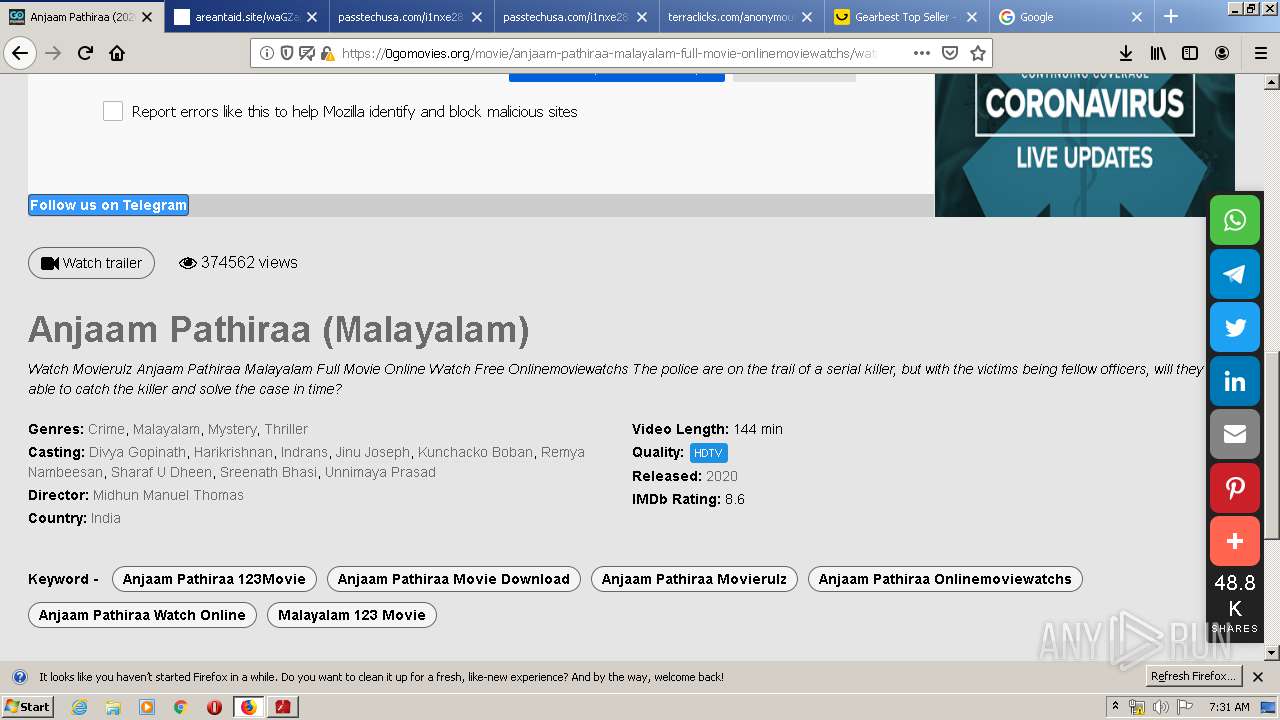Viewport: 1280px width, 720px height.
Task: Open tracking protection shield icon
Action: [x=287, y=53]
